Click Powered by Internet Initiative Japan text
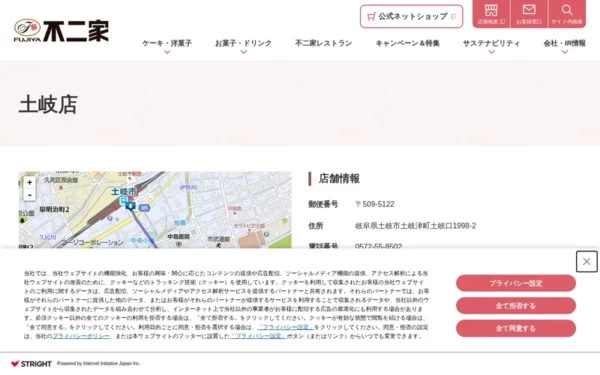Screen dimensions: 600x375 click(99, 364)
